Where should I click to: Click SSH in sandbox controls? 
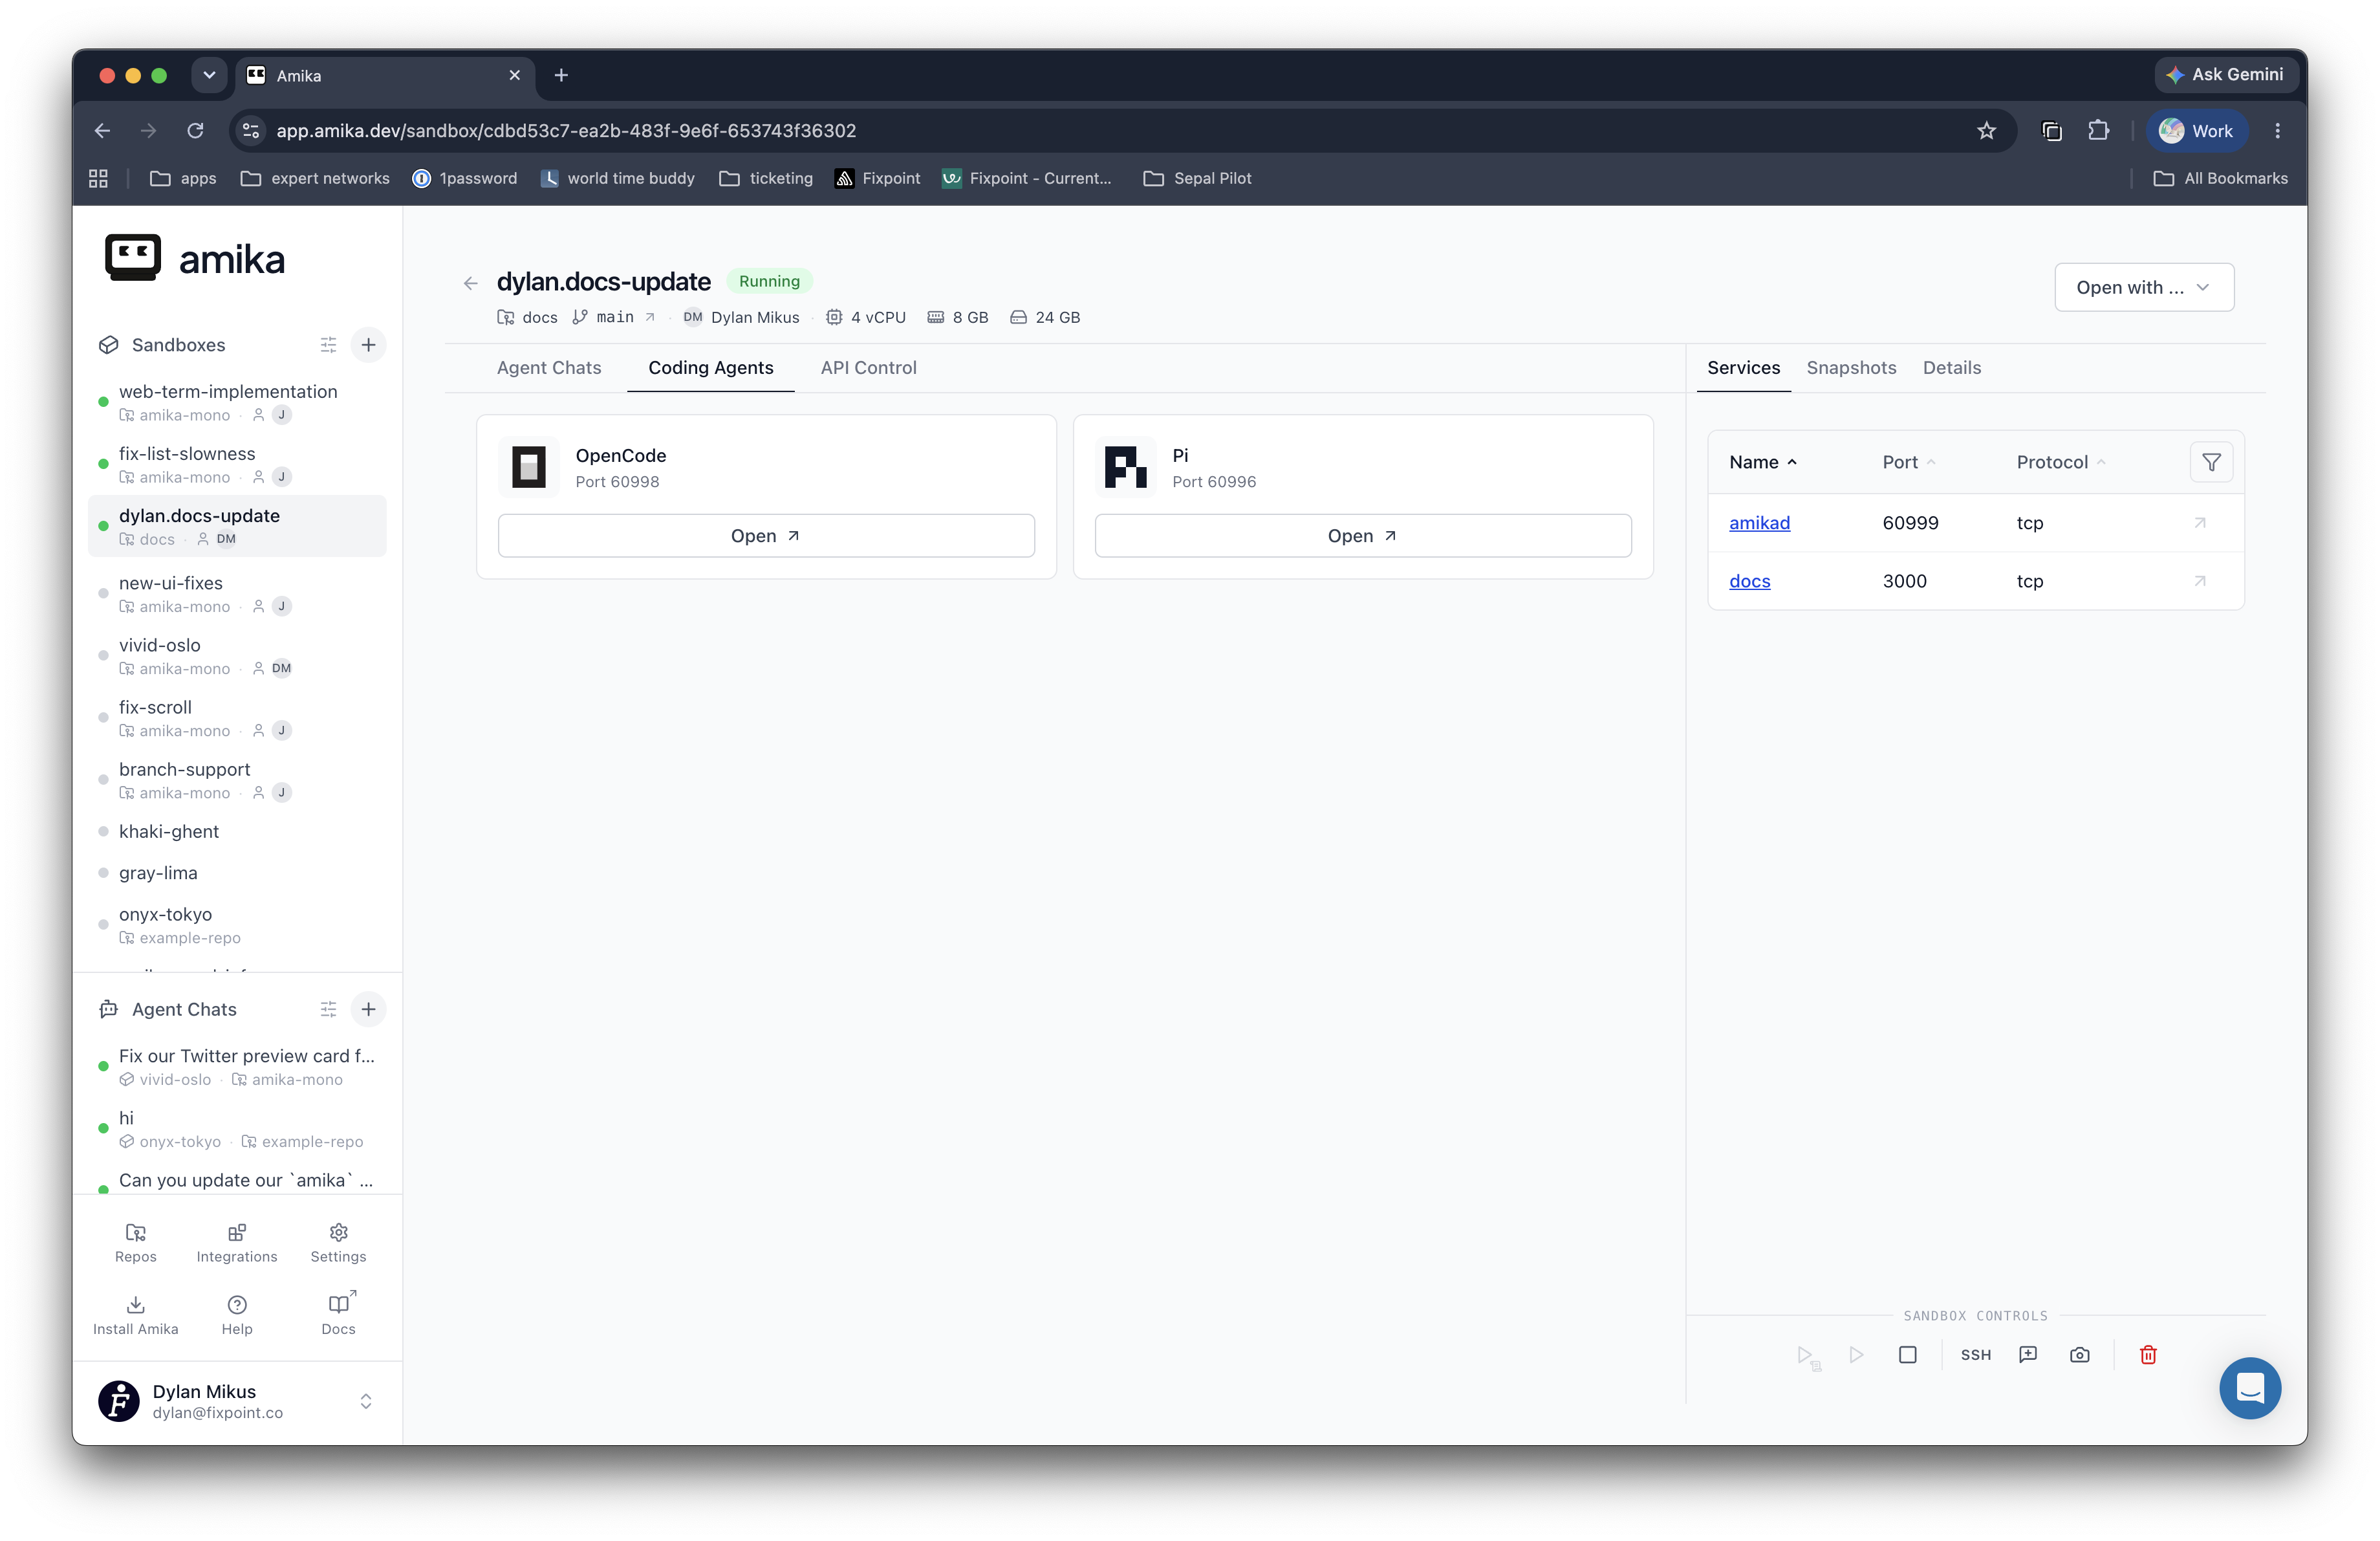click(x=1976, y=1355)
